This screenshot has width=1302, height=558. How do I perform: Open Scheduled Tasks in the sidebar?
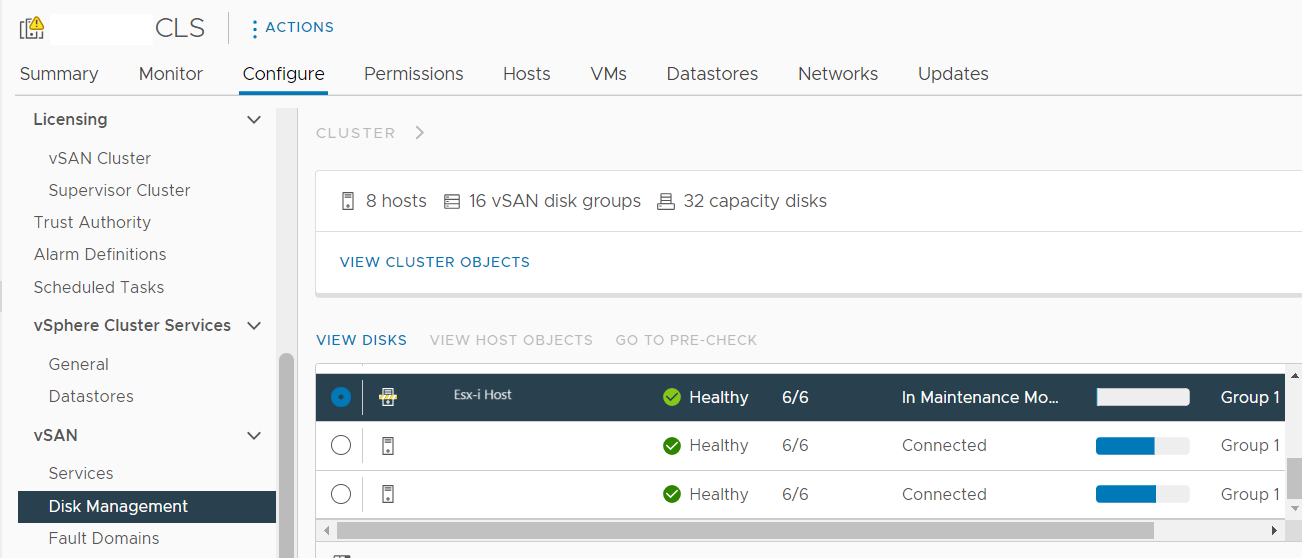[99, 287]
